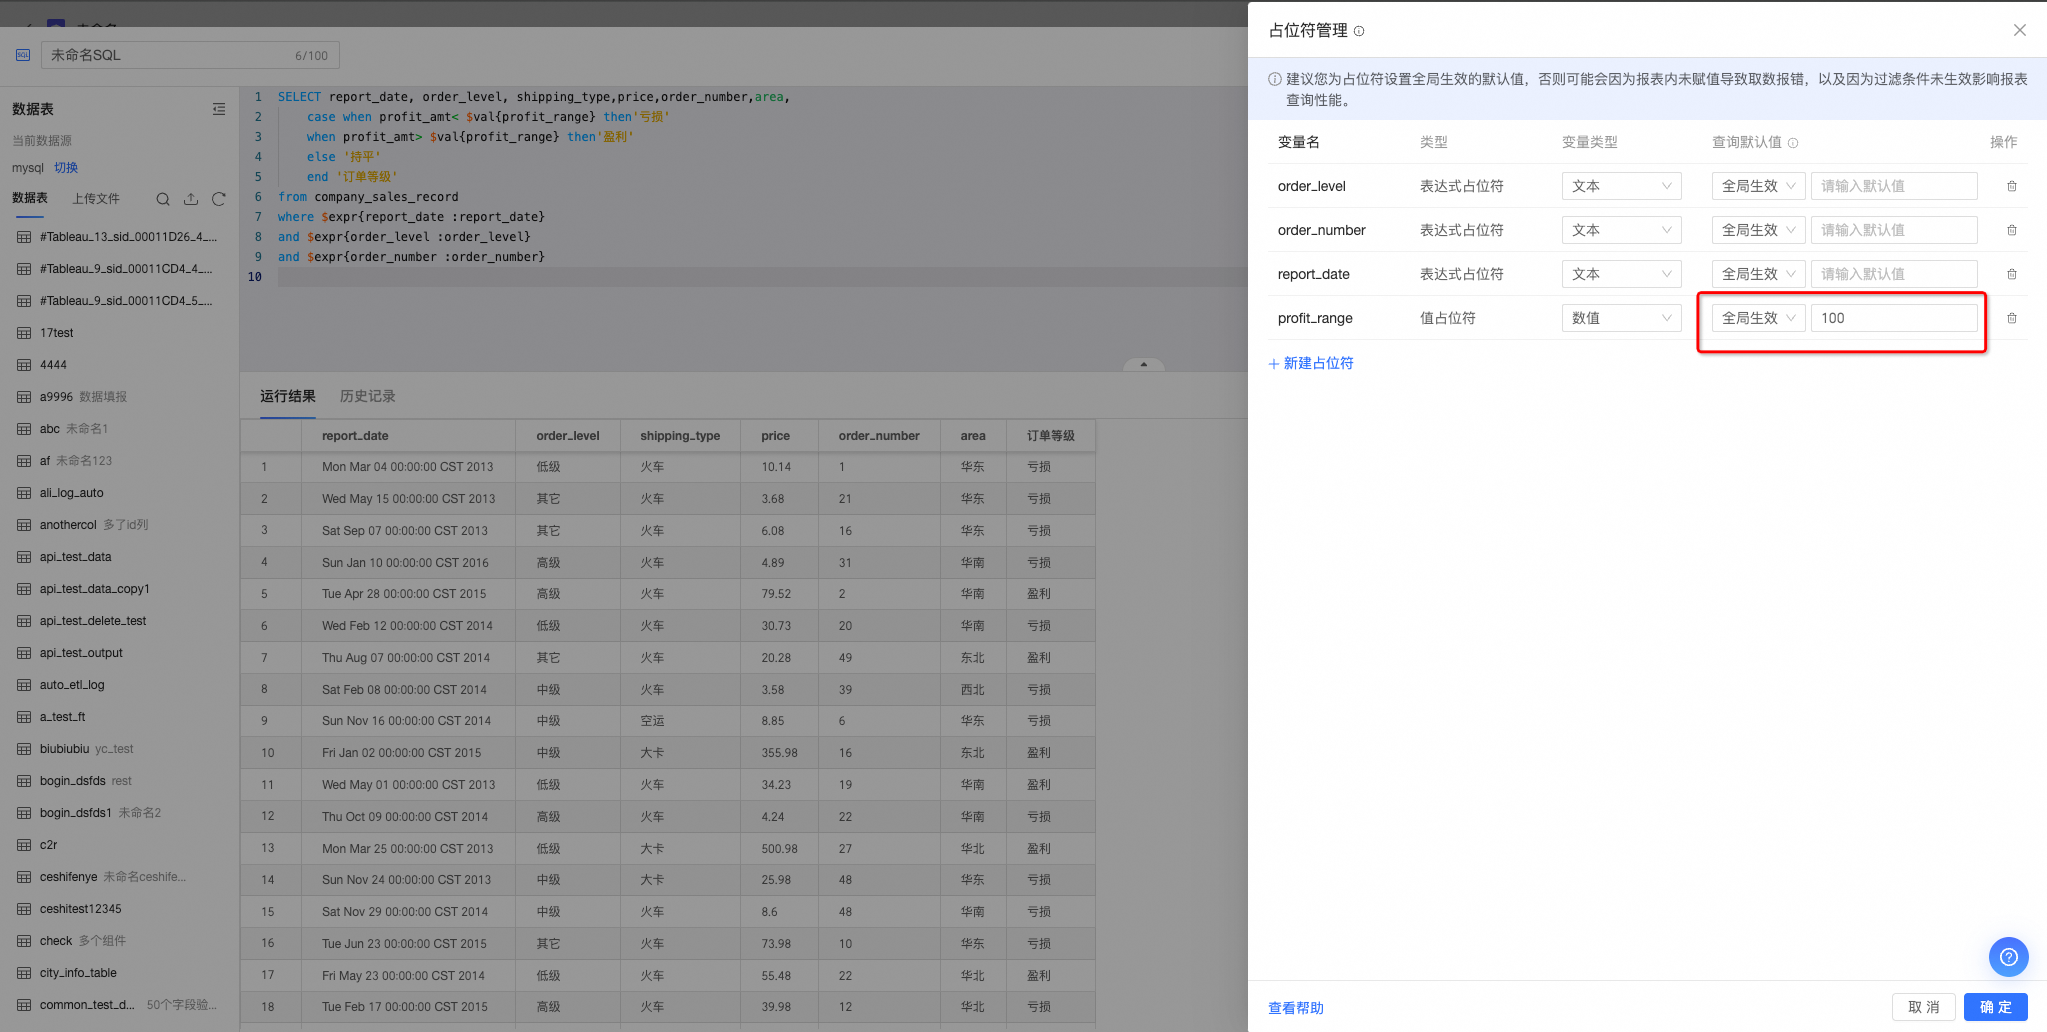Delete the report_date placeholder row
The image size is (2047, 1032).
[2012, 274]
